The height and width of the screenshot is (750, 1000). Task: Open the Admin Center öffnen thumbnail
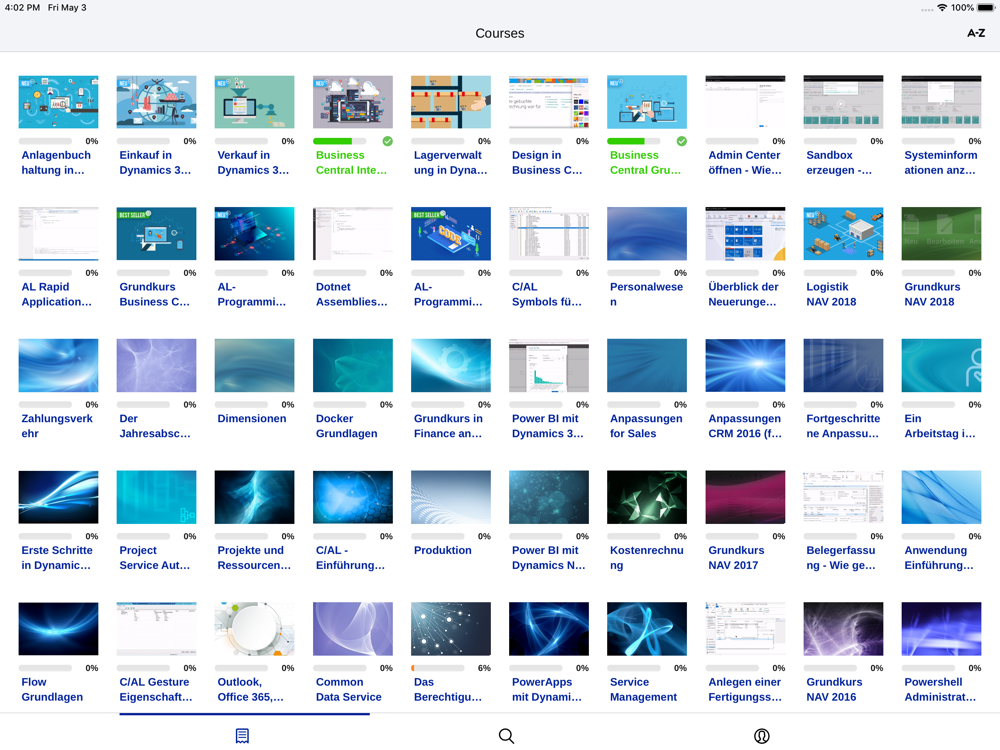click(745, 102)
